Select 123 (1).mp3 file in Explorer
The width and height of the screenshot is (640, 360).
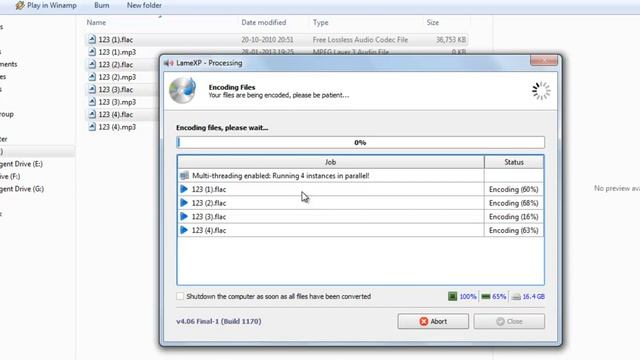point(117,52)
